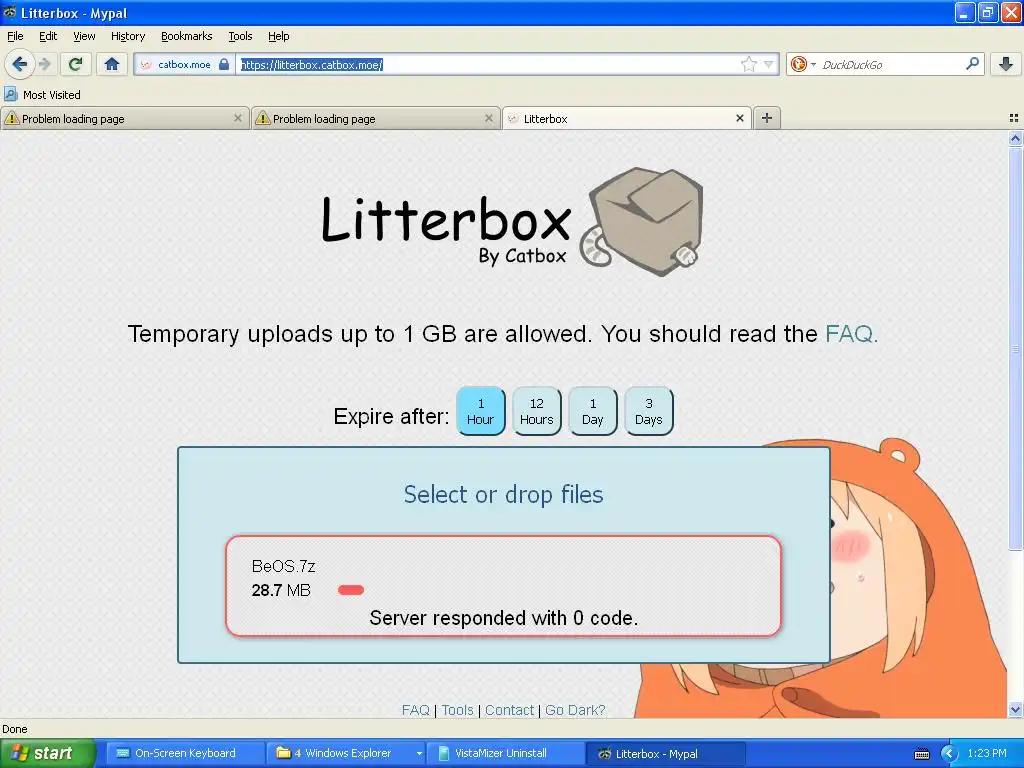Click the keyboard tray icon
Viewport: 1024px width, 768px height.
[921, 754]
